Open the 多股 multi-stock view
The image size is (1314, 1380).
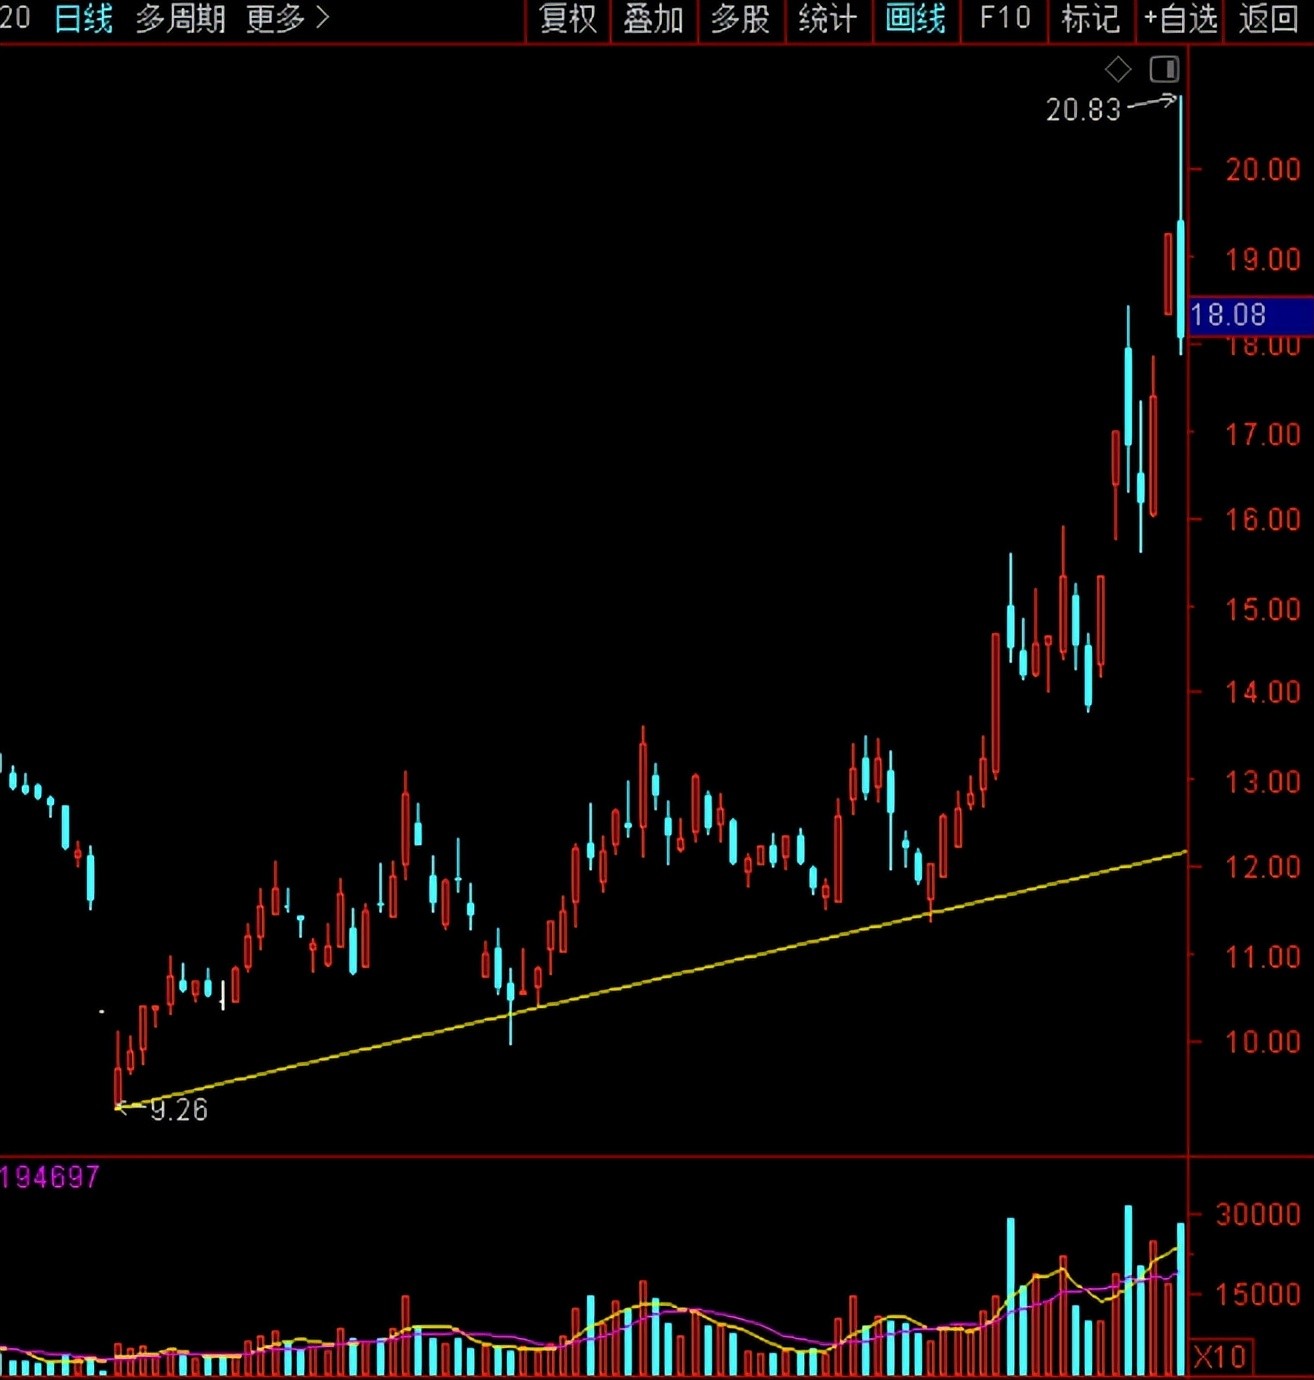pos(740,19)
